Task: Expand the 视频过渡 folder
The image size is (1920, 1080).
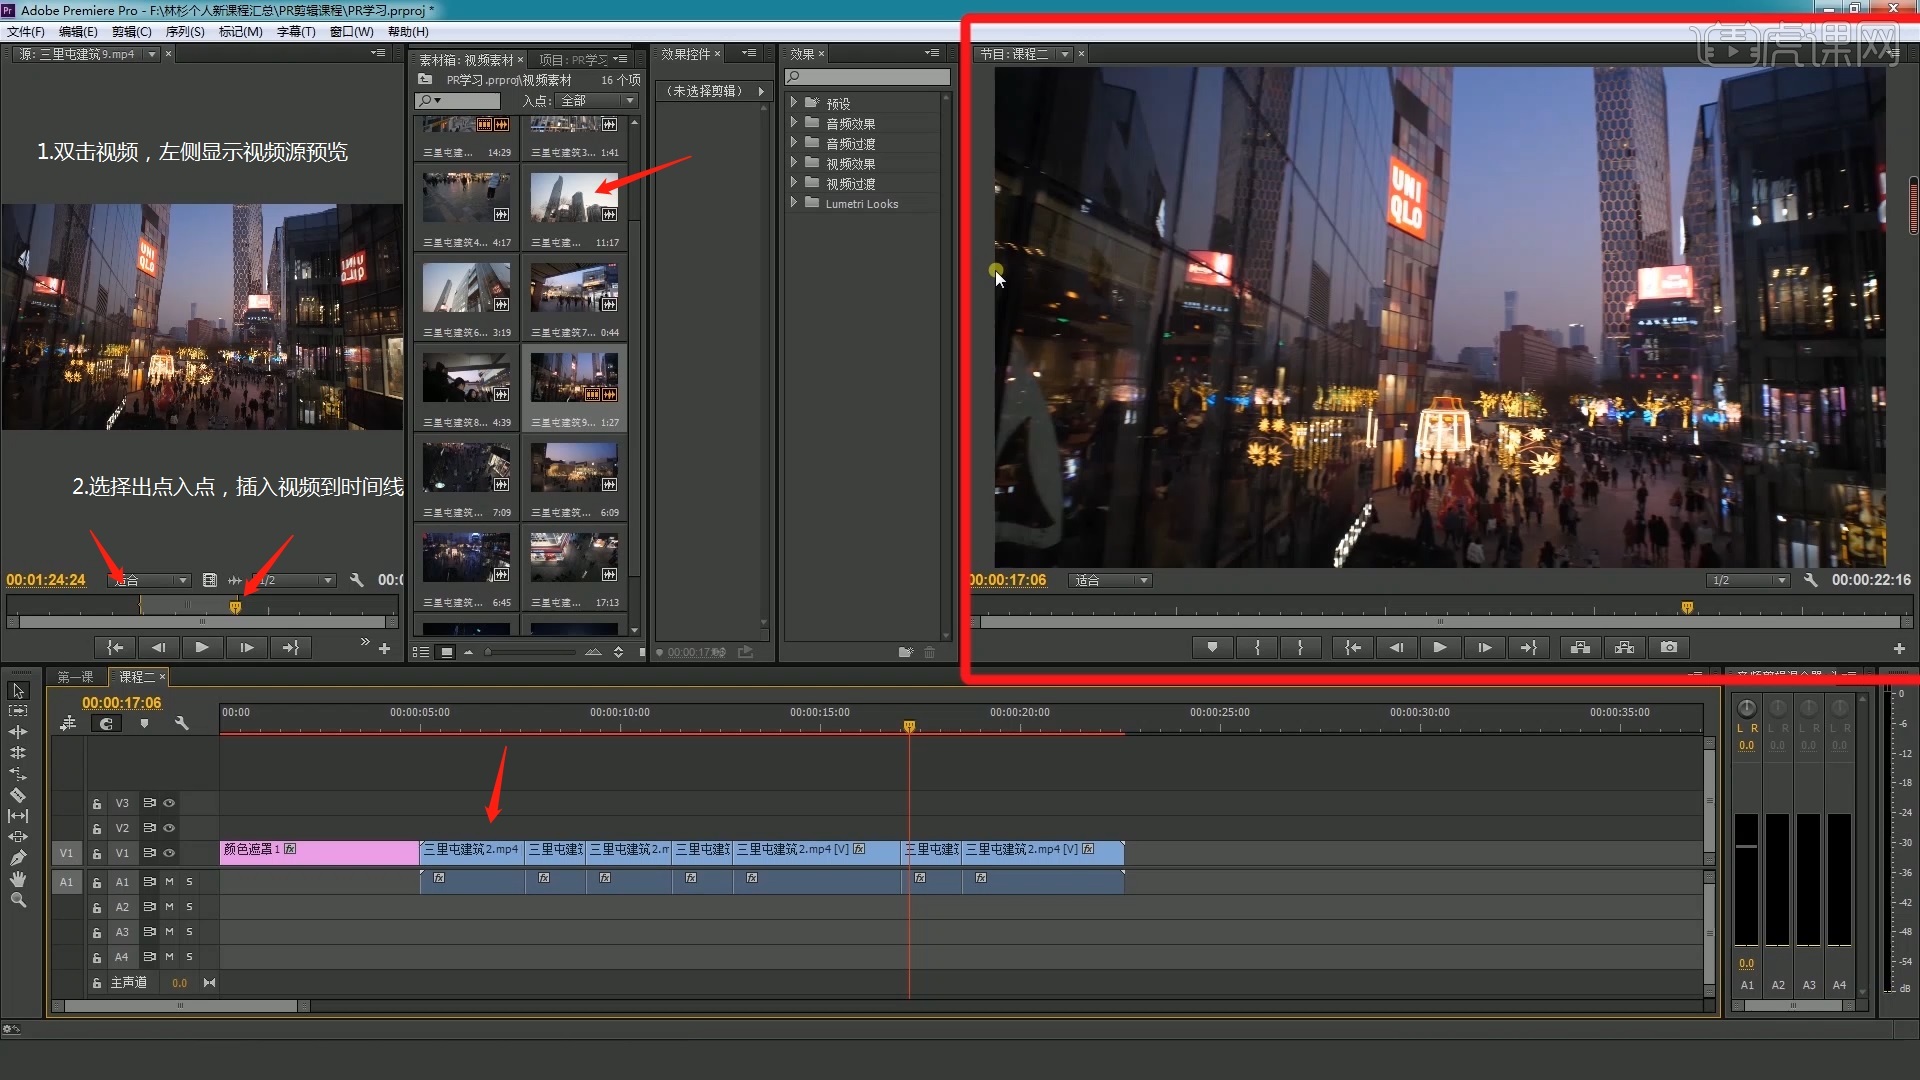Action: coord(794,183)
